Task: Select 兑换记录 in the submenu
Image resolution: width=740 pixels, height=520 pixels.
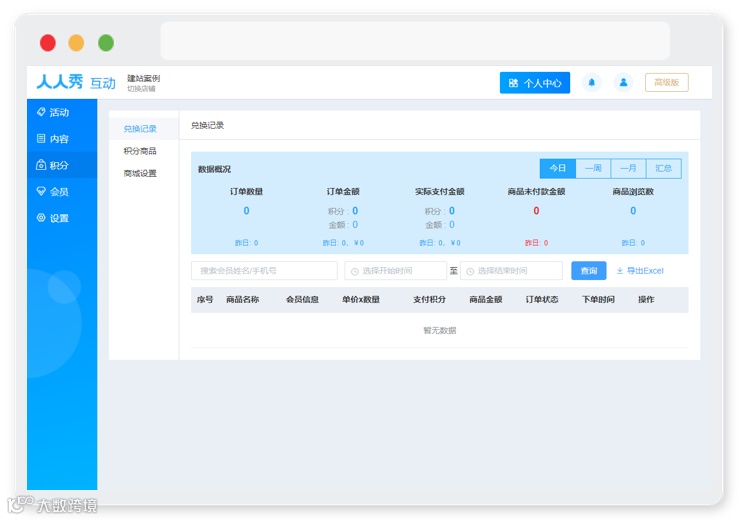Action: click(143, 128)
